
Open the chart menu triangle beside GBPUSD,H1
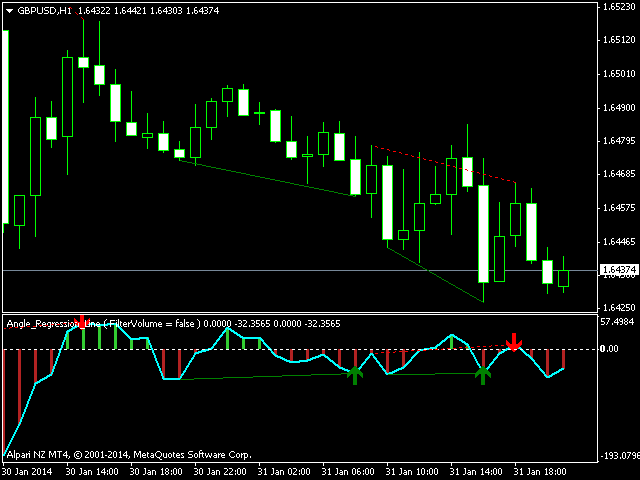coord(9,11)
